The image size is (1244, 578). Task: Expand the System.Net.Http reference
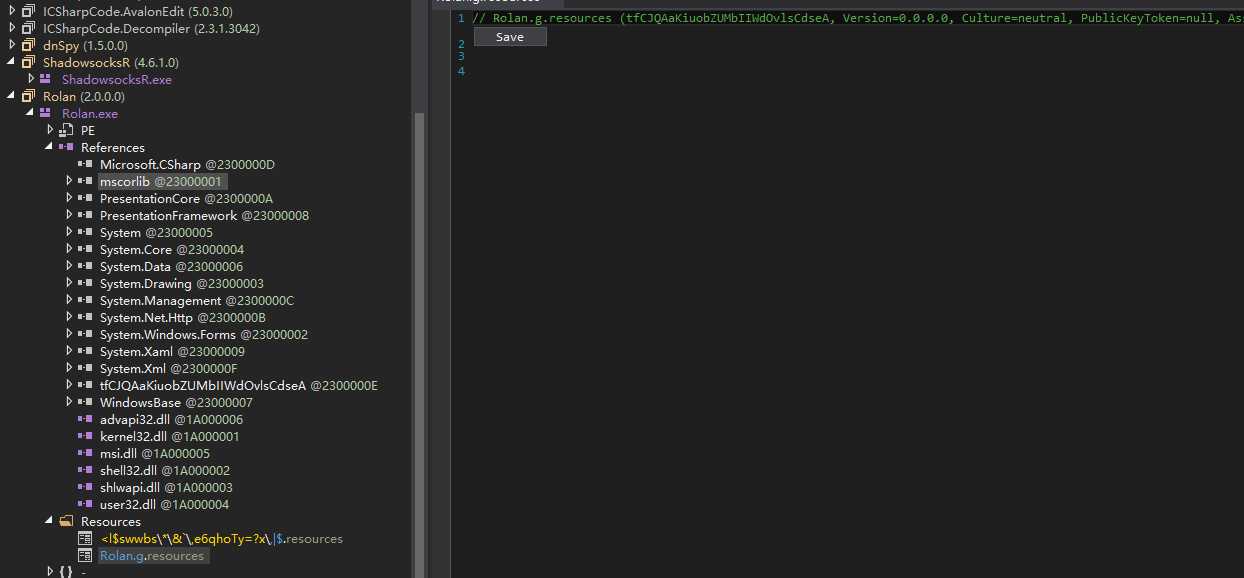pyautogui.click(x=69, y=317)
